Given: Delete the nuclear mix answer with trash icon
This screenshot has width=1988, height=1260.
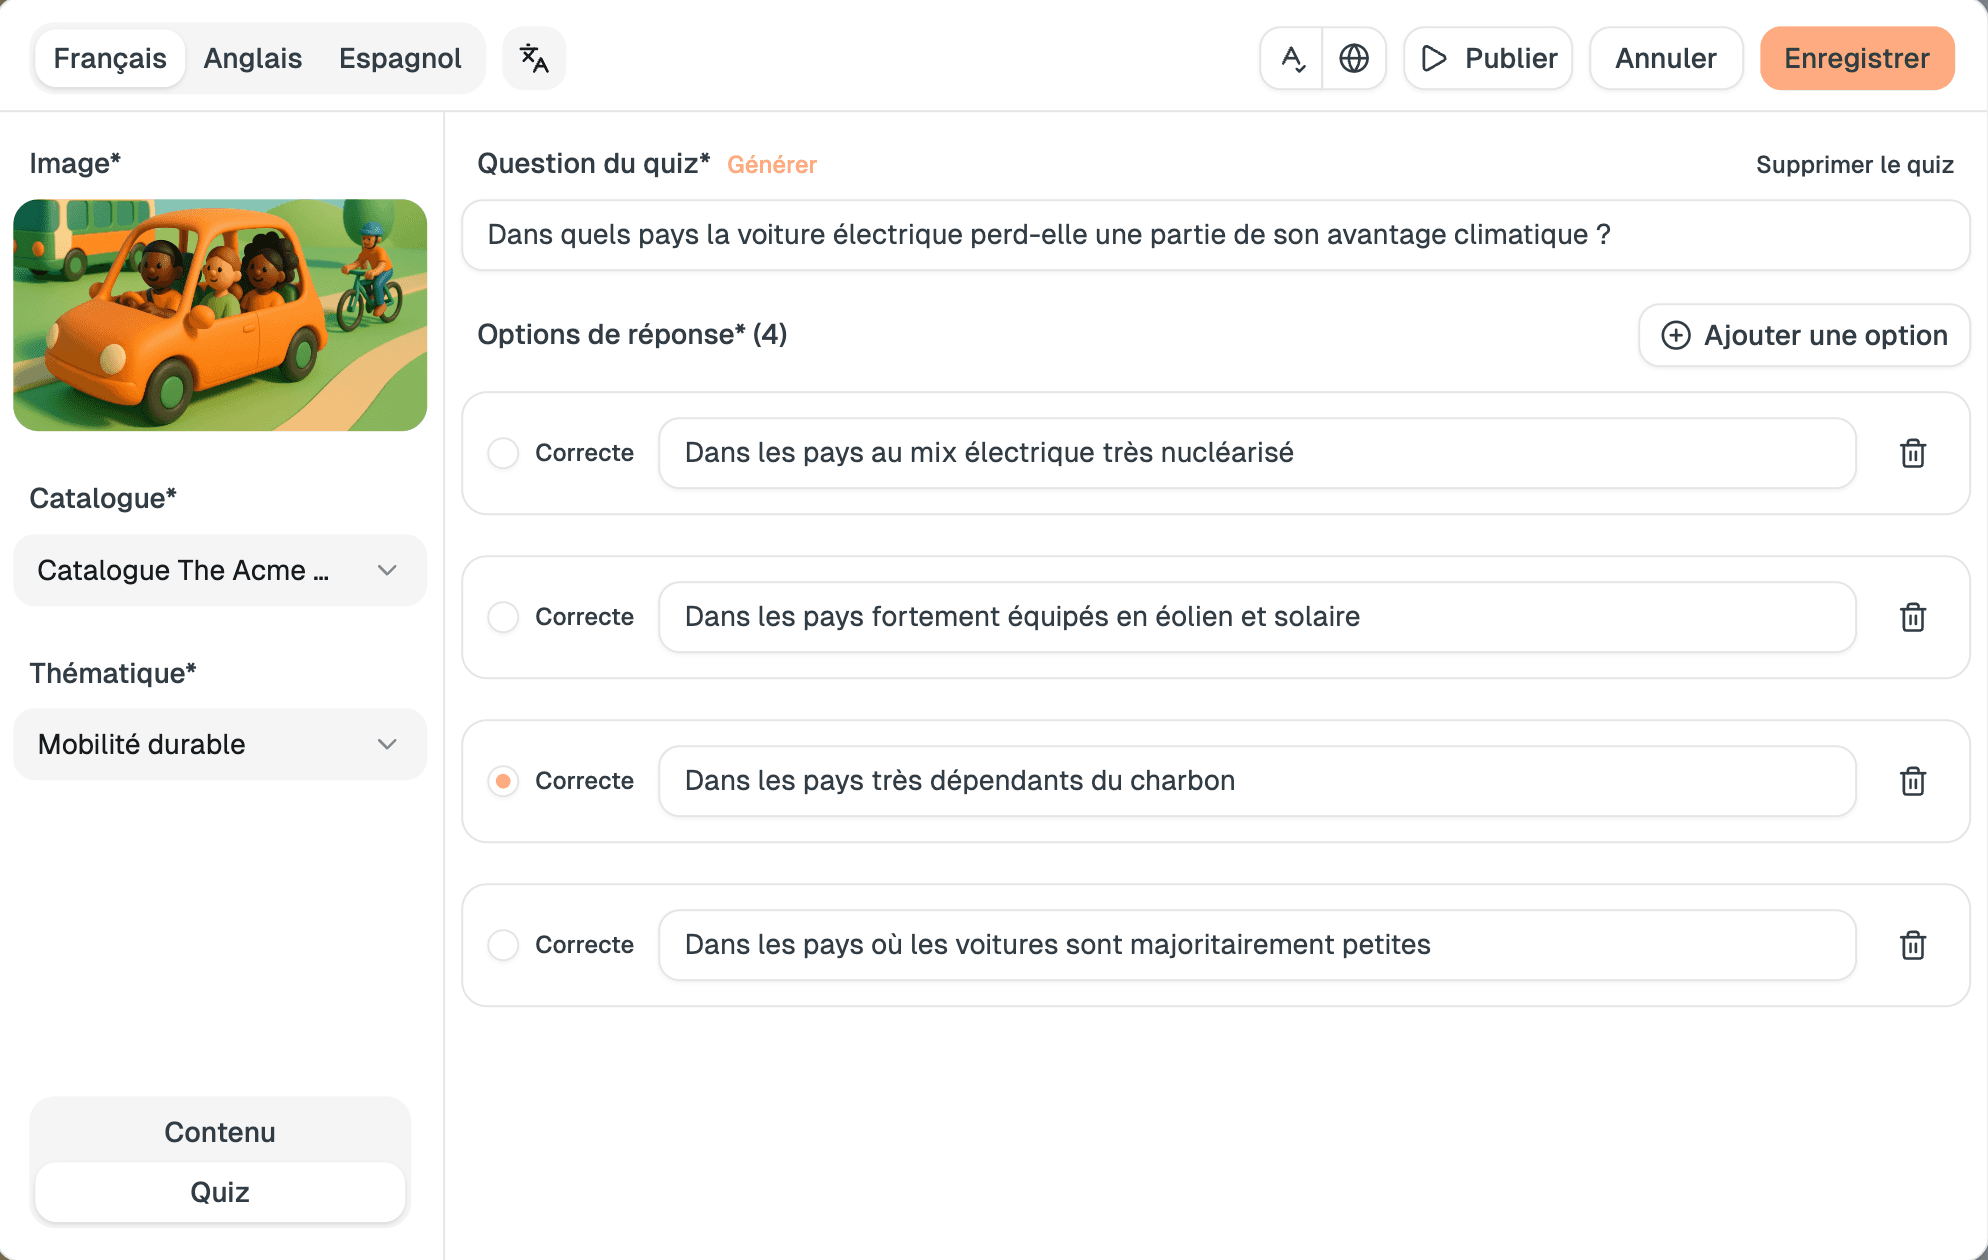Looking at the screenshot, I should coord(1913,453).
